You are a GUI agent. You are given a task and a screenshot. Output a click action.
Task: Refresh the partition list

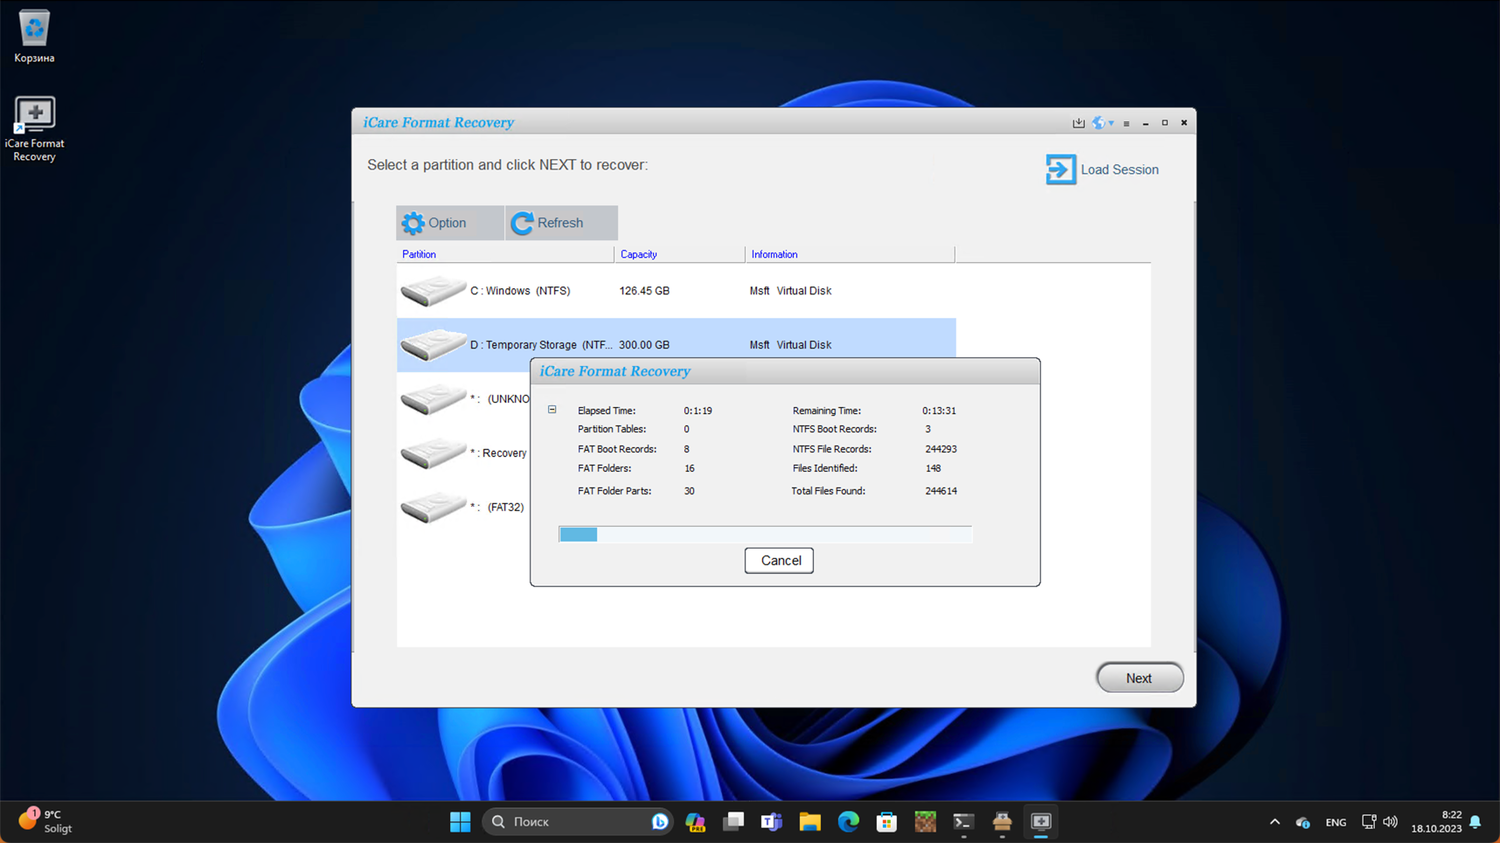(561, 223)
